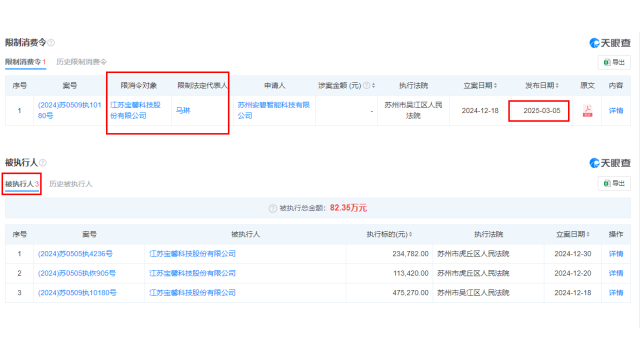
Task: View 详情 for the 475,270.00 executed case
Action: [x=616, y=293]
